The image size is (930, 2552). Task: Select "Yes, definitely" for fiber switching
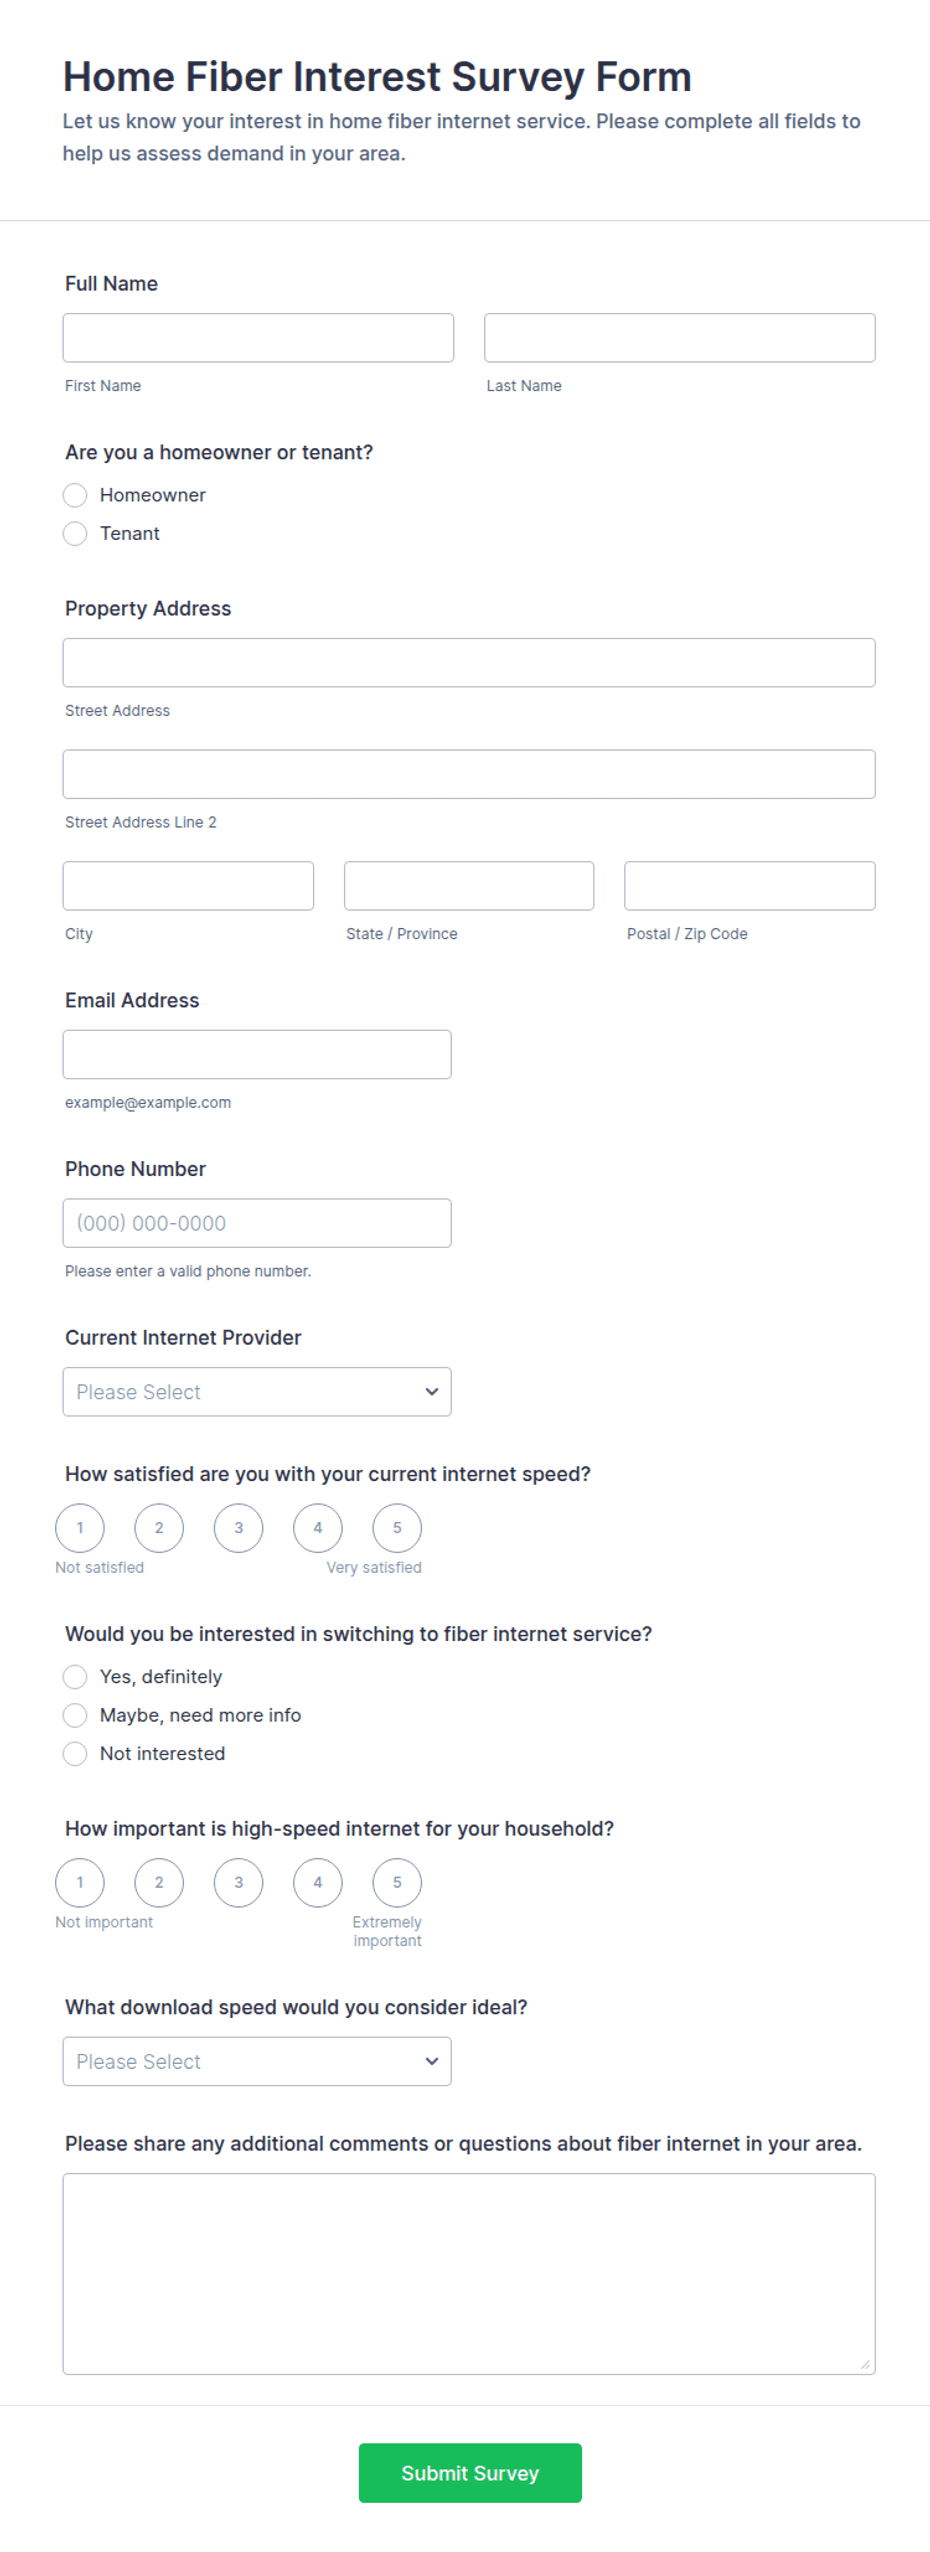pyautogui.click(x=75, y=1676)
